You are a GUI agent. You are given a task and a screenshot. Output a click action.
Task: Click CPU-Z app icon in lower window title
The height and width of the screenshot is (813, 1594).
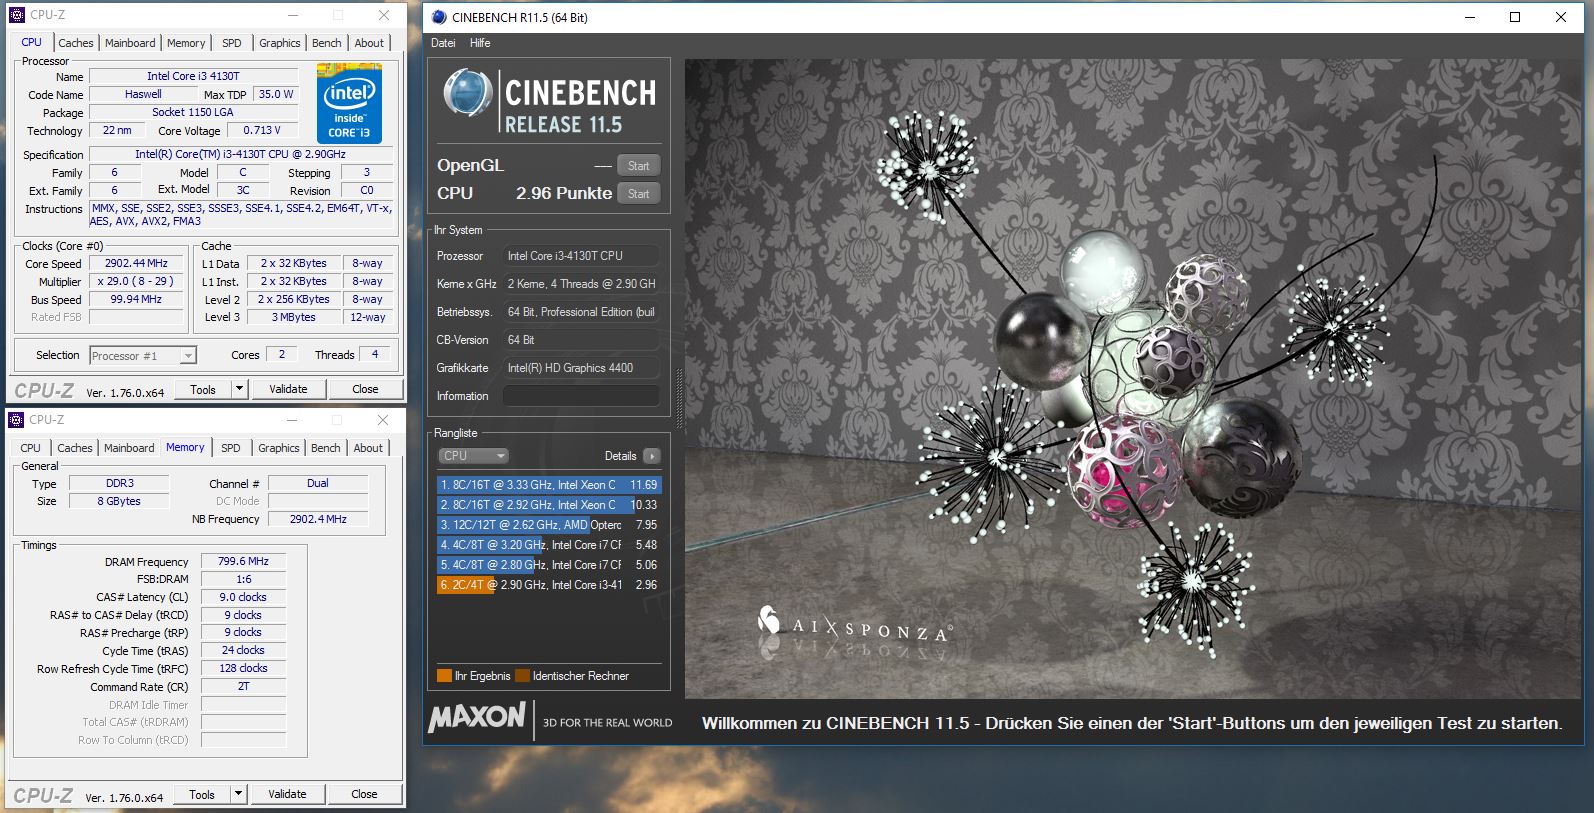(x=16, y=420)
